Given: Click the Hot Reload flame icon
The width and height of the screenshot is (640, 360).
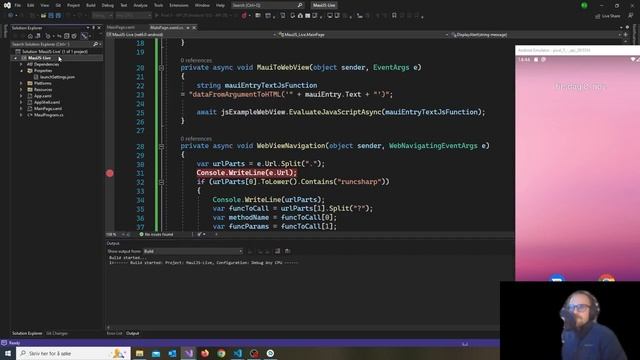Looking at the screenshot, I should (x=244, y=16).
